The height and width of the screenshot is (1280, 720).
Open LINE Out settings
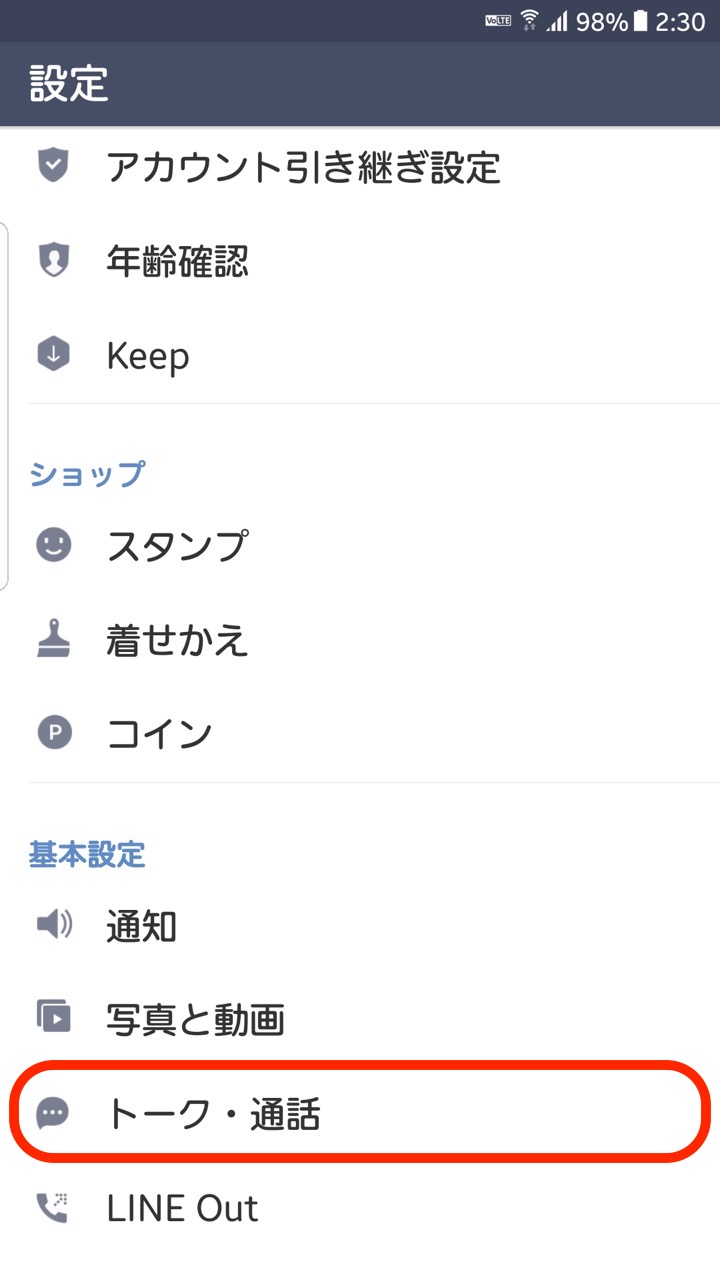(x=183, y=1208)
